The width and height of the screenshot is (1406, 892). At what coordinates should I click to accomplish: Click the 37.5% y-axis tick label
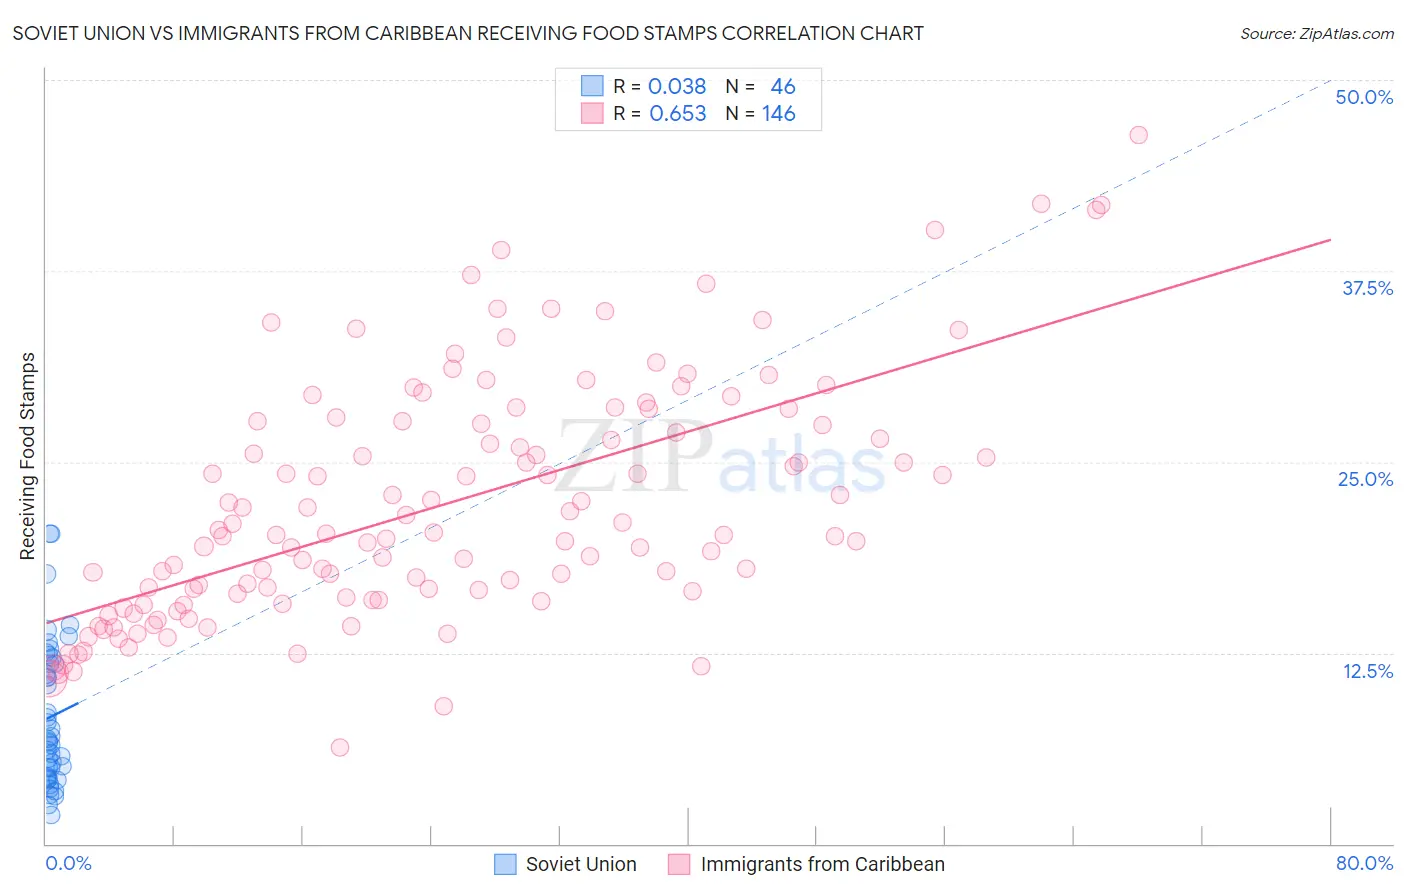coord(1367,288)
